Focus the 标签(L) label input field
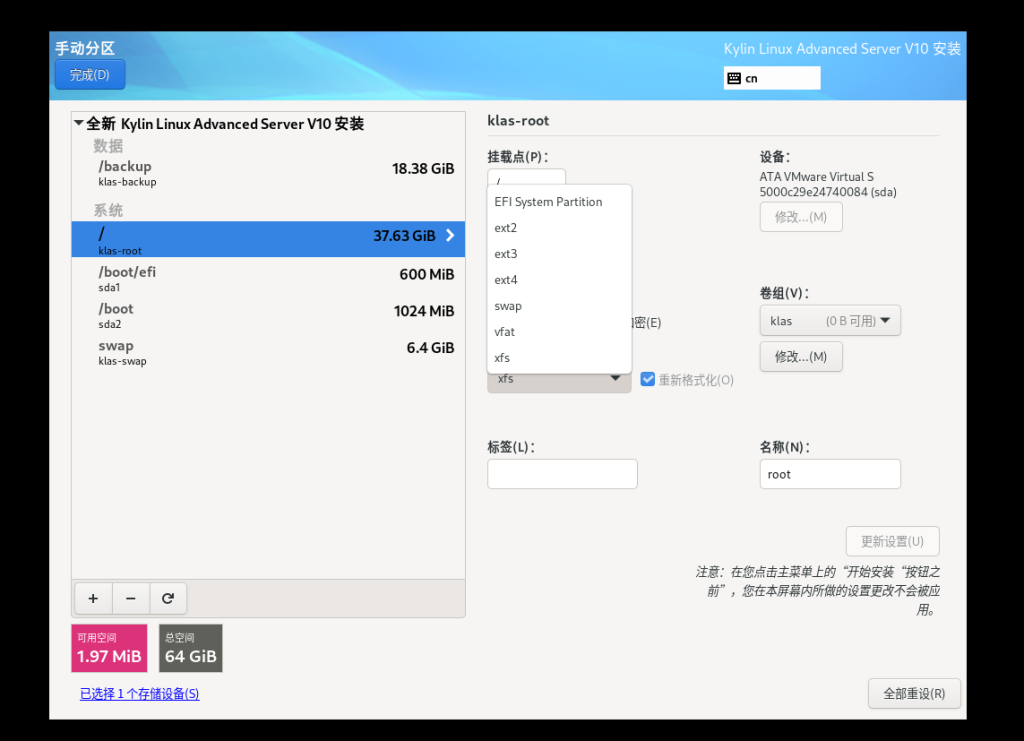The height and width of the screenshot is (741, 1024). coord(562,474)
